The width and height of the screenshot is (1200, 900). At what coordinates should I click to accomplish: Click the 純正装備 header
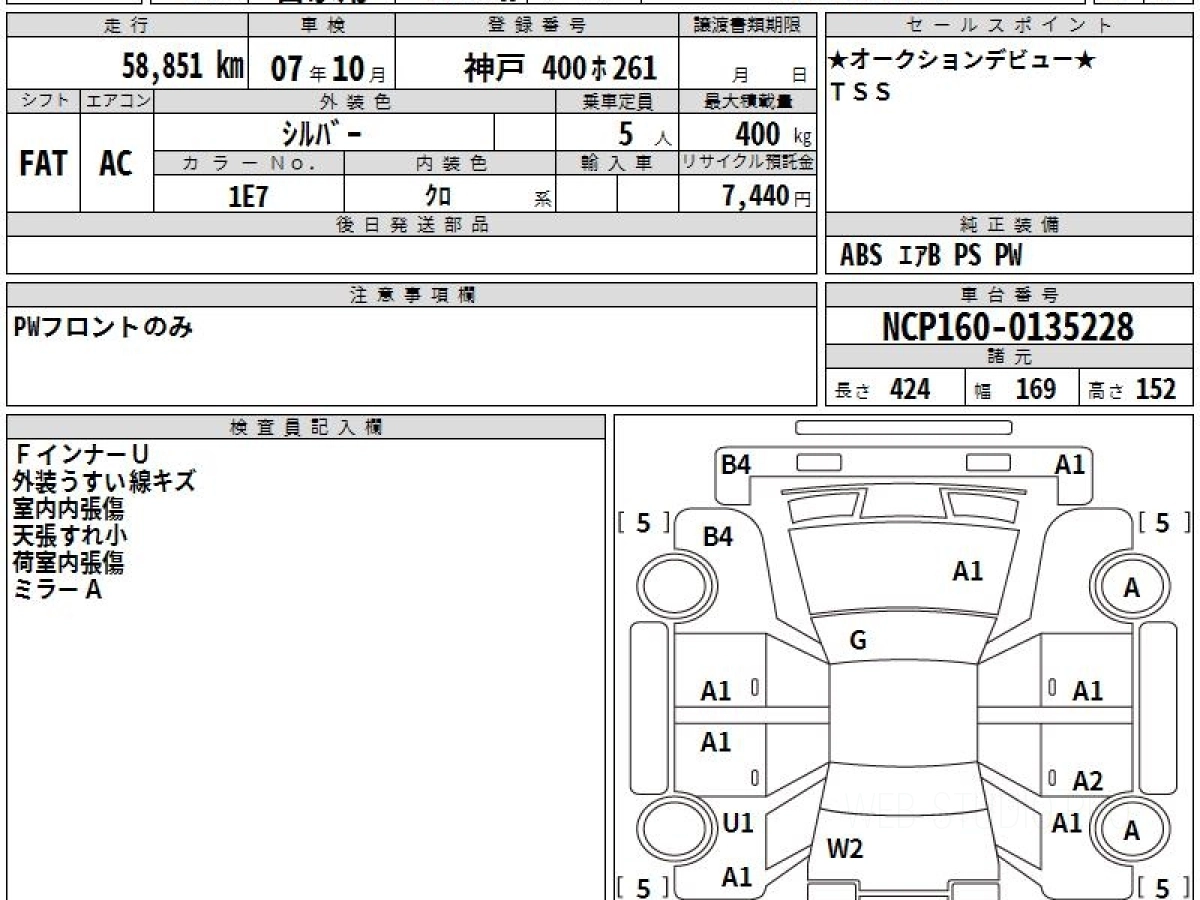pyautogui.click(x=1009, y=225)
